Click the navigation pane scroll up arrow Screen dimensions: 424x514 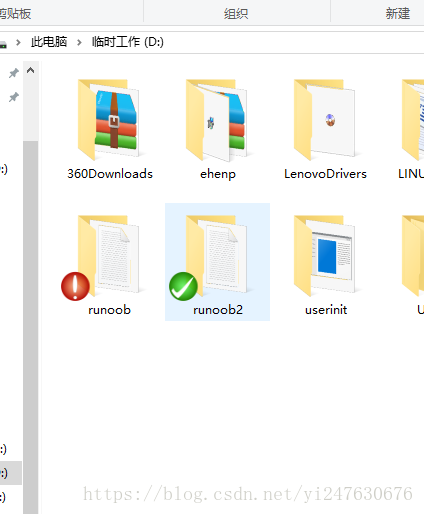point(31,70)
